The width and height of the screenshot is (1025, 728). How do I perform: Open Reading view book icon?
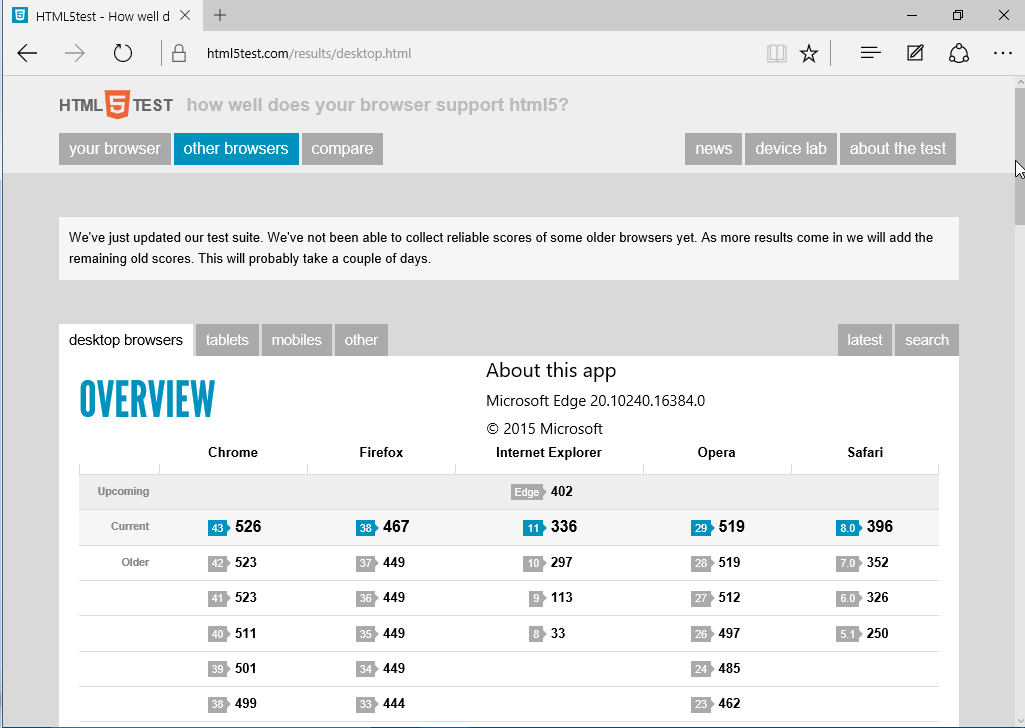[x=777, y=54]
